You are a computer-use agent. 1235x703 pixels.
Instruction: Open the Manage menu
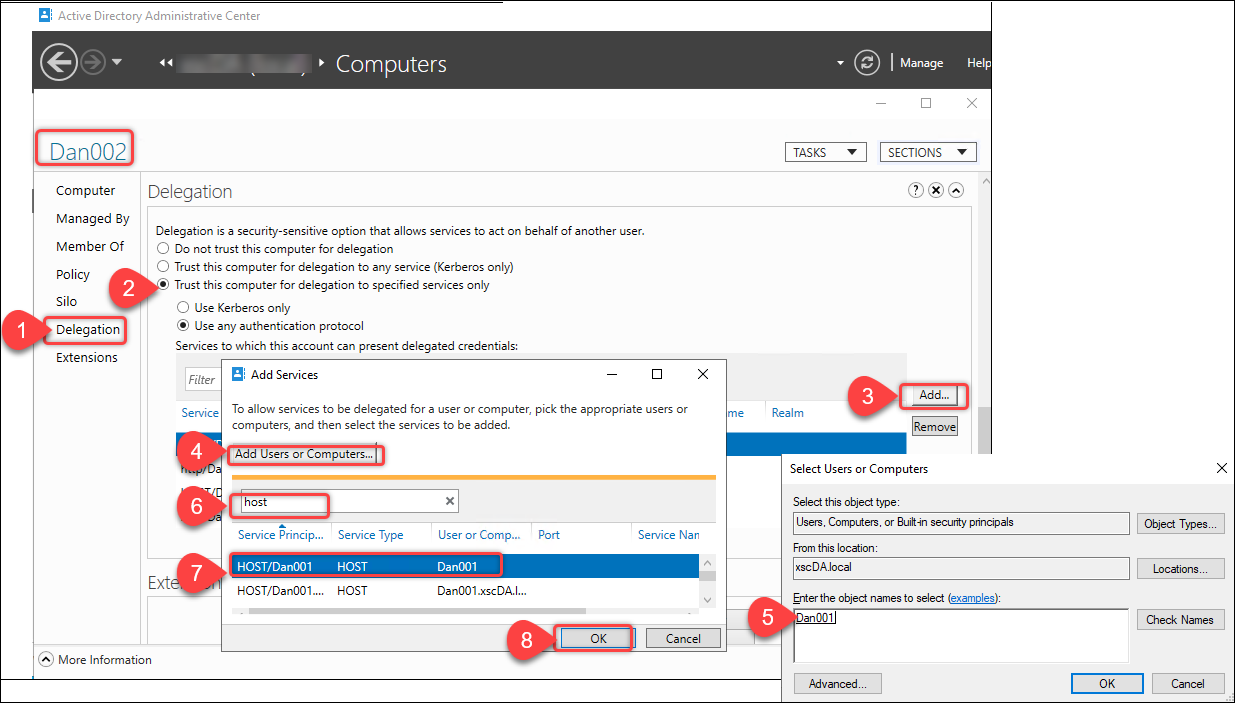pos(921,62)
